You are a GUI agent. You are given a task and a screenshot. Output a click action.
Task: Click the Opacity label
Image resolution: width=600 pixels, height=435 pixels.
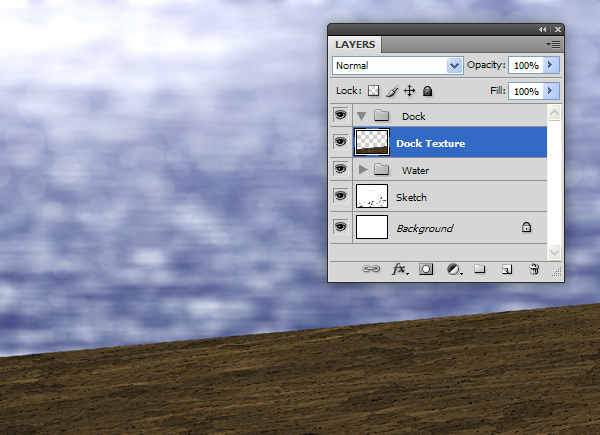click(x=486, y=65)
